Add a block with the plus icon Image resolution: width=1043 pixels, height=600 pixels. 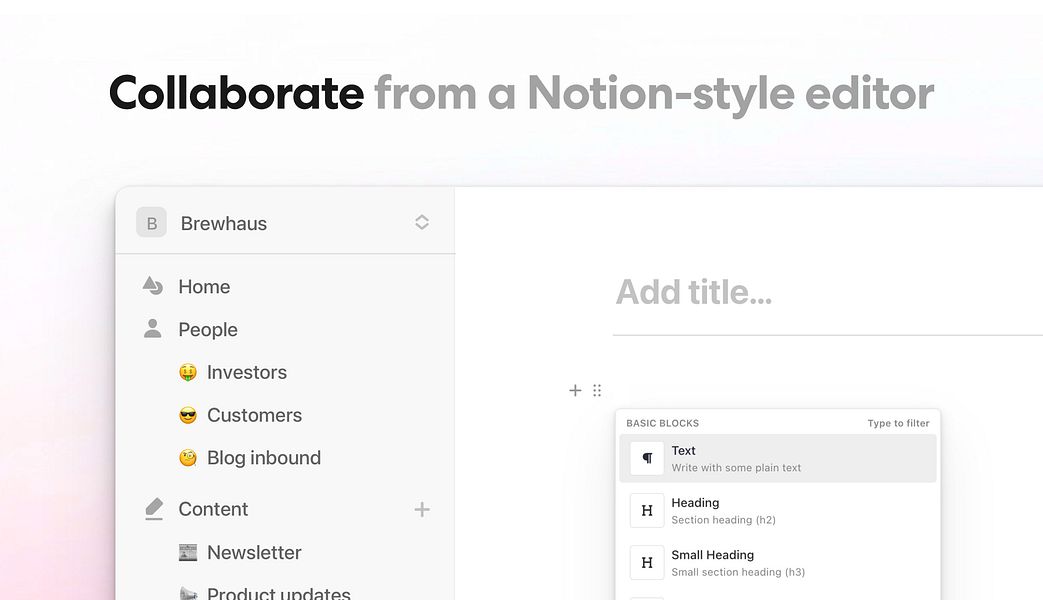point(575,390)
